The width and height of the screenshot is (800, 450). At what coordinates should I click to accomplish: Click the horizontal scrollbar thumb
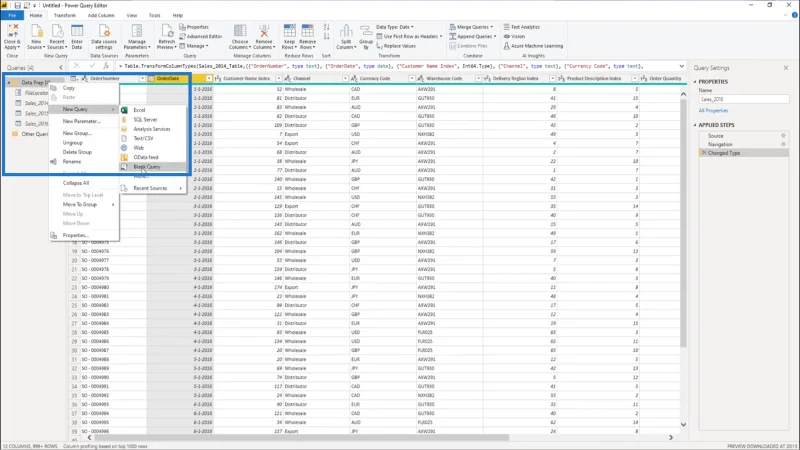point(302,437)
